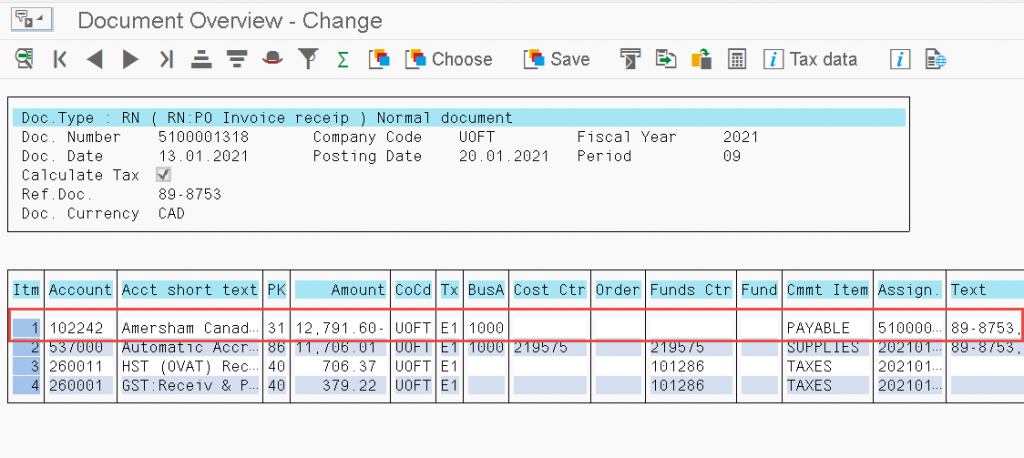The height and width of the screenshot is (458, 1024).
Task: Select the Amersham Canada account text cell
Action: 189,327
